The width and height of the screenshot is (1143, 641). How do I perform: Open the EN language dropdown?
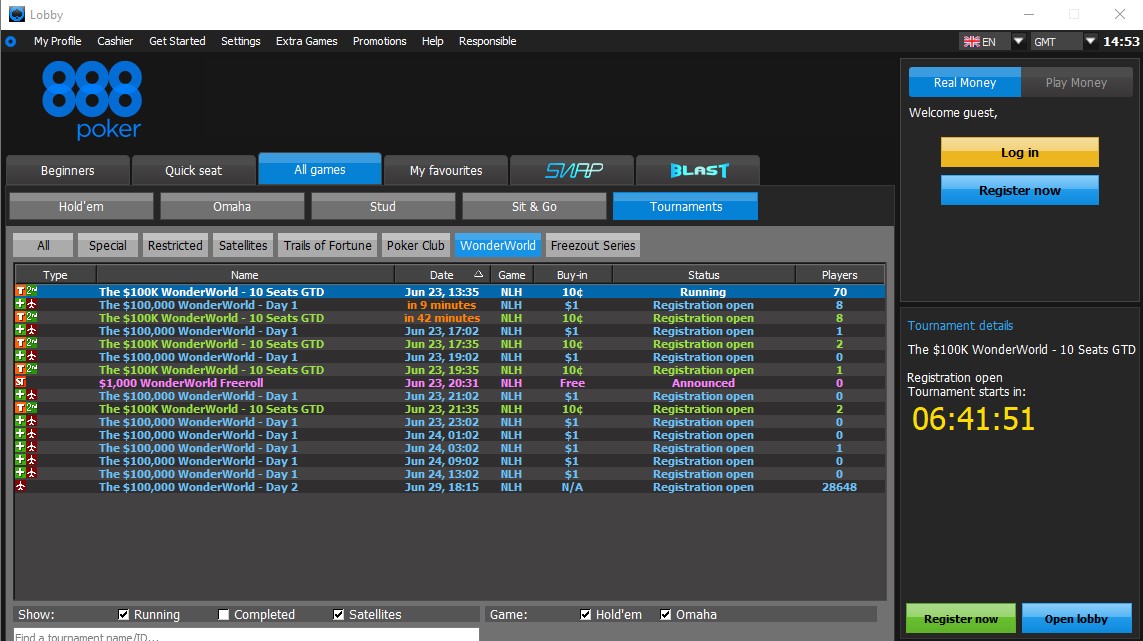[x=1018, y=41]
